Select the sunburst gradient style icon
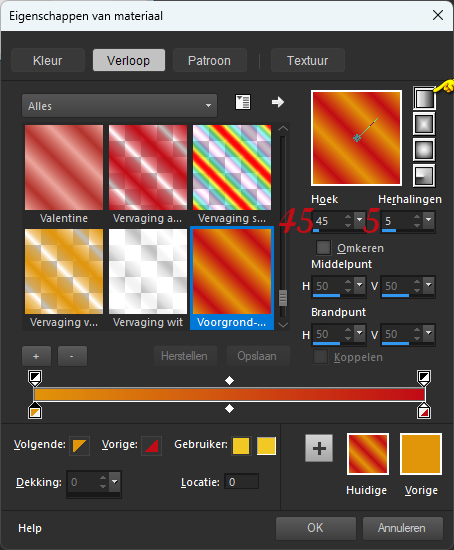This screenshot has width=454, height=550. [x=424, y=150]
